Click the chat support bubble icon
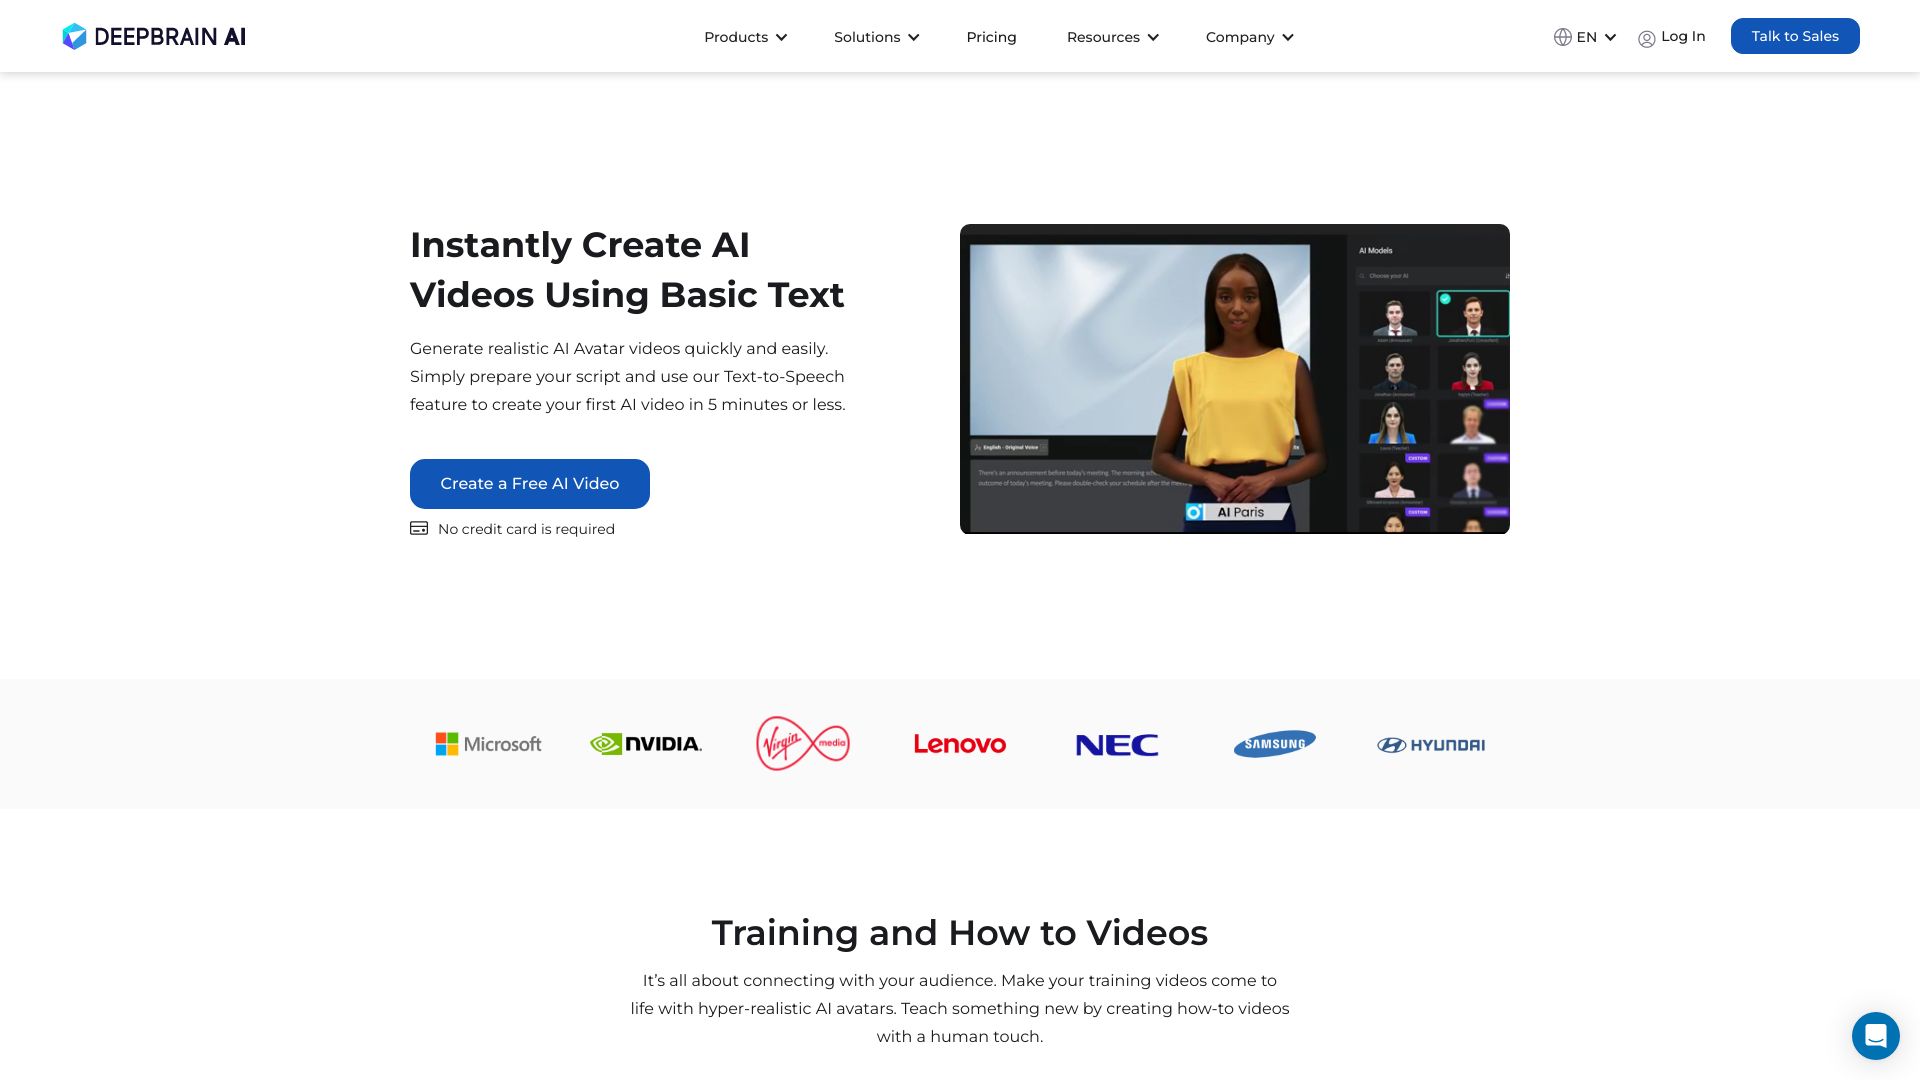The image size is (1920, 1080). click(x=1875, y=1035)
